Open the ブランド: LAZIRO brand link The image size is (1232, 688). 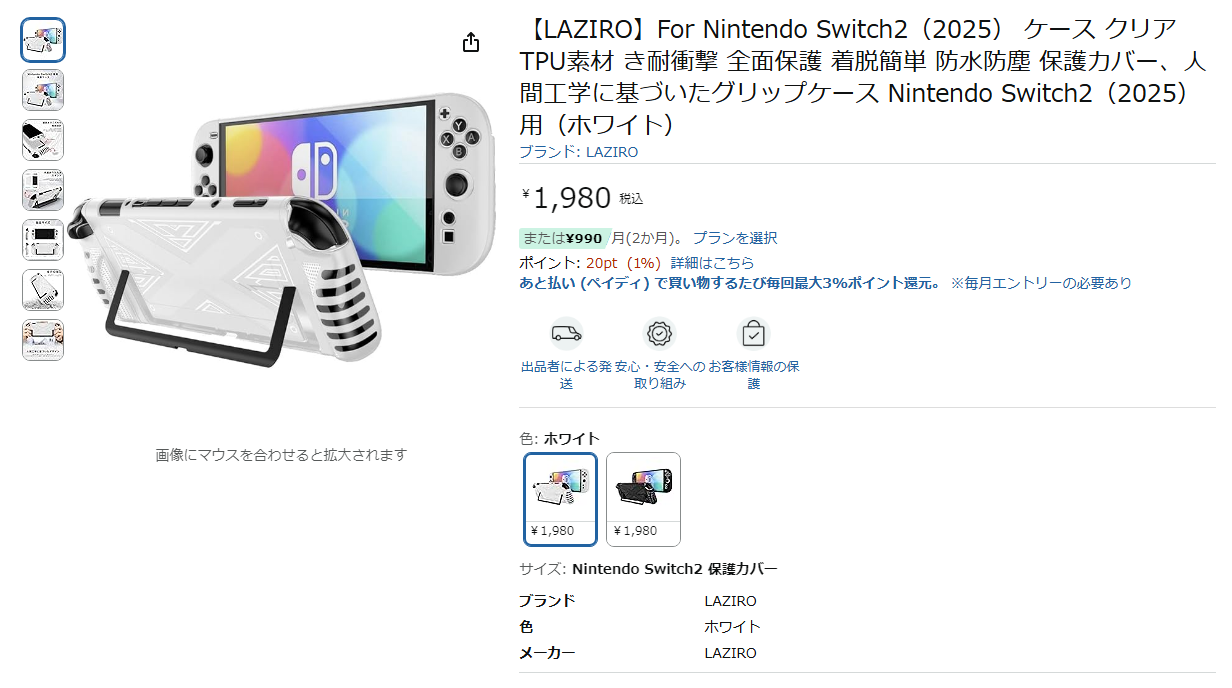(x=578, y=152)
